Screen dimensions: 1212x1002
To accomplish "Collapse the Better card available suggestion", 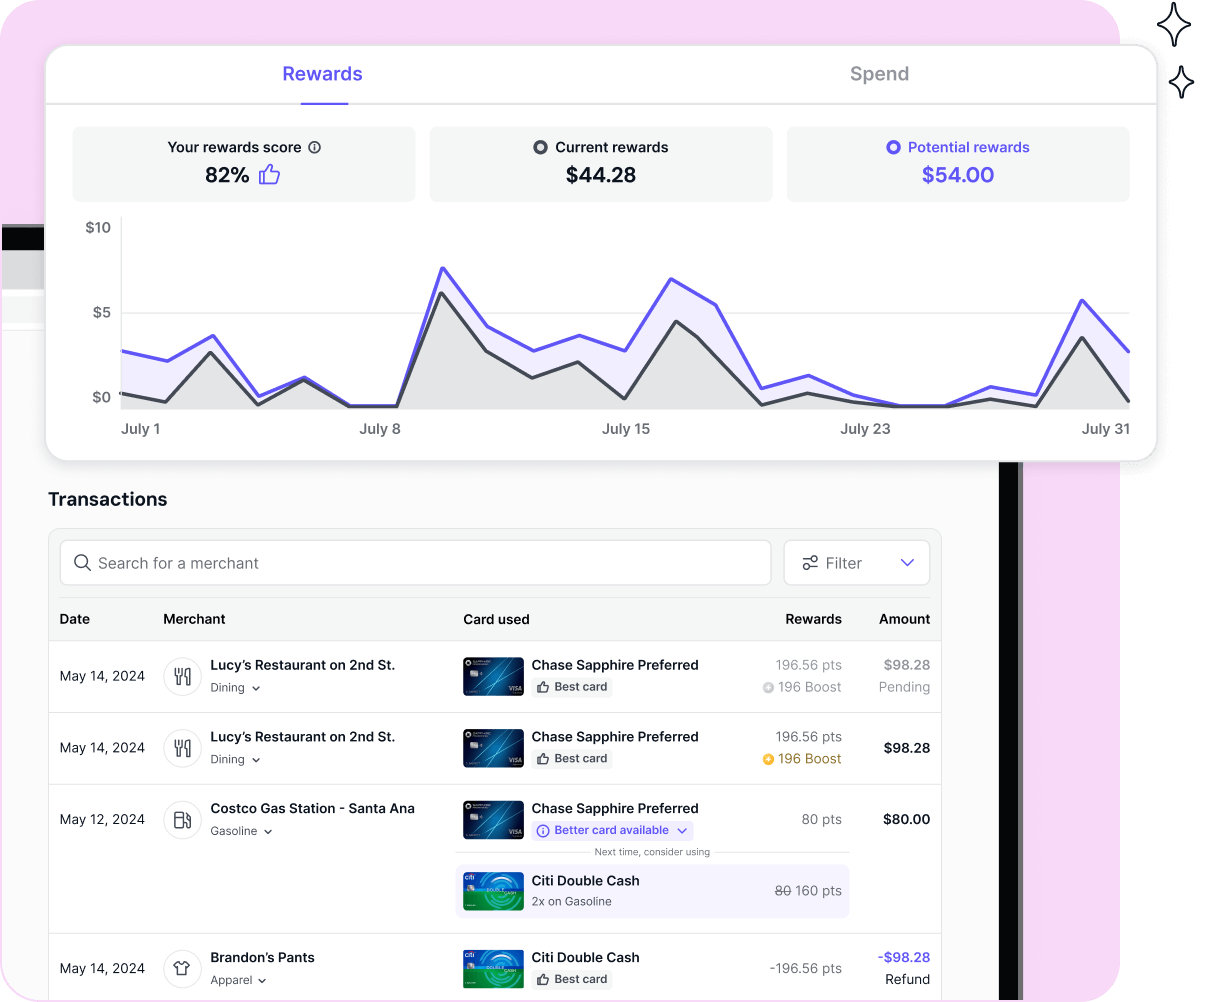I will 682,830.
